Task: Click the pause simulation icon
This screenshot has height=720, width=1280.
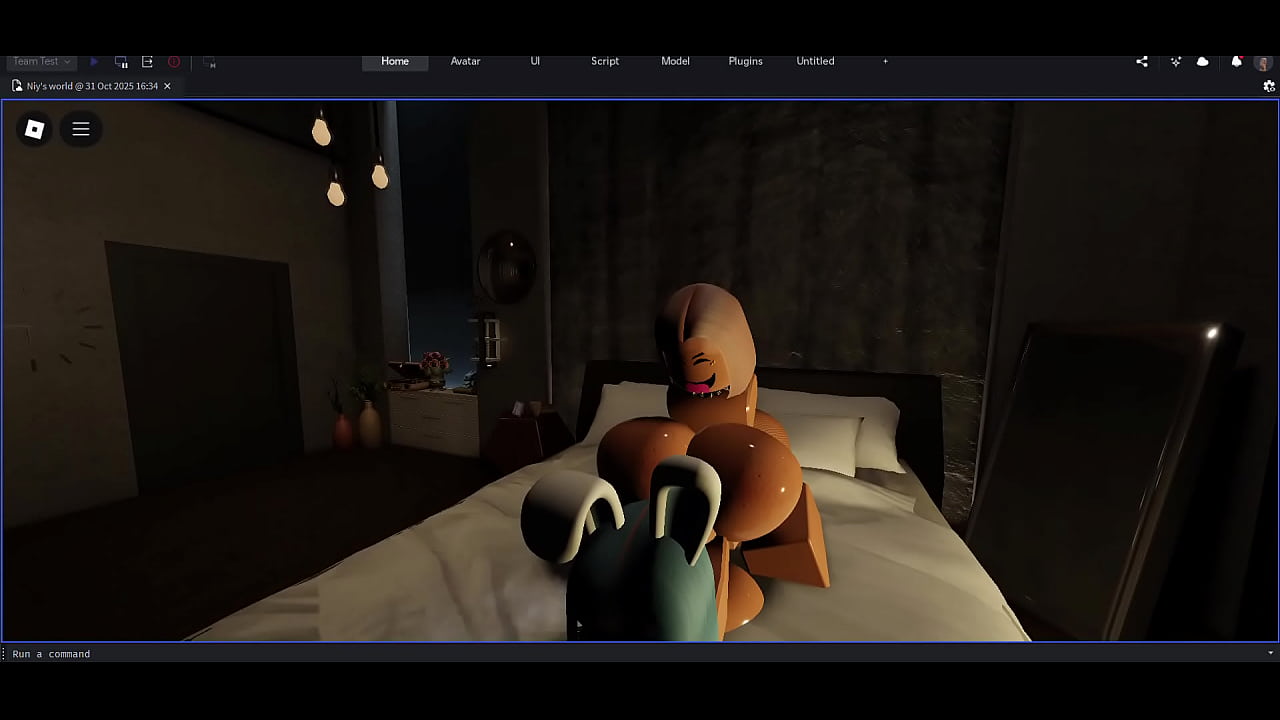Action: point(121,62)
